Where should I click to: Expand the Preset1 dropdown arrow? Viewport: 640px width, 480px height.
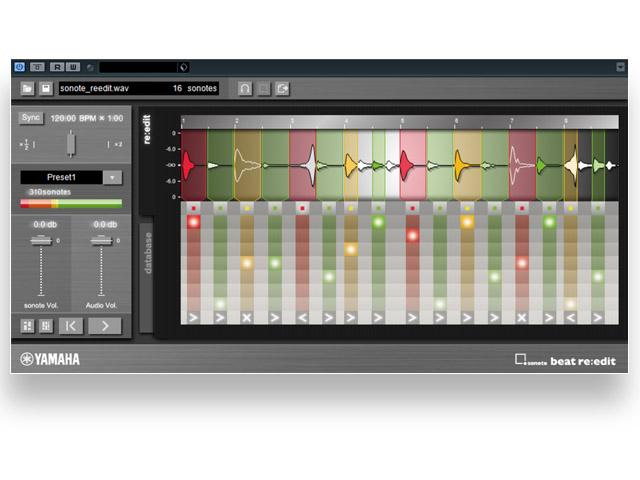[112, 178]
